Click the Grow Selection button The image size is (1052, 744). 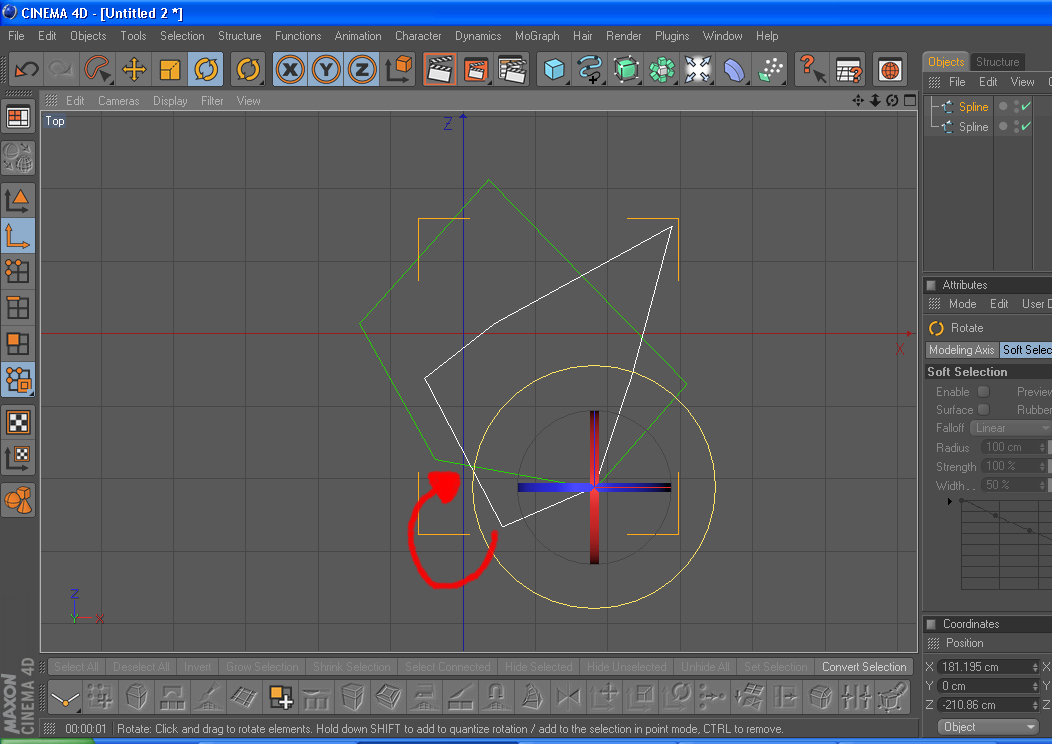point(262,666)
